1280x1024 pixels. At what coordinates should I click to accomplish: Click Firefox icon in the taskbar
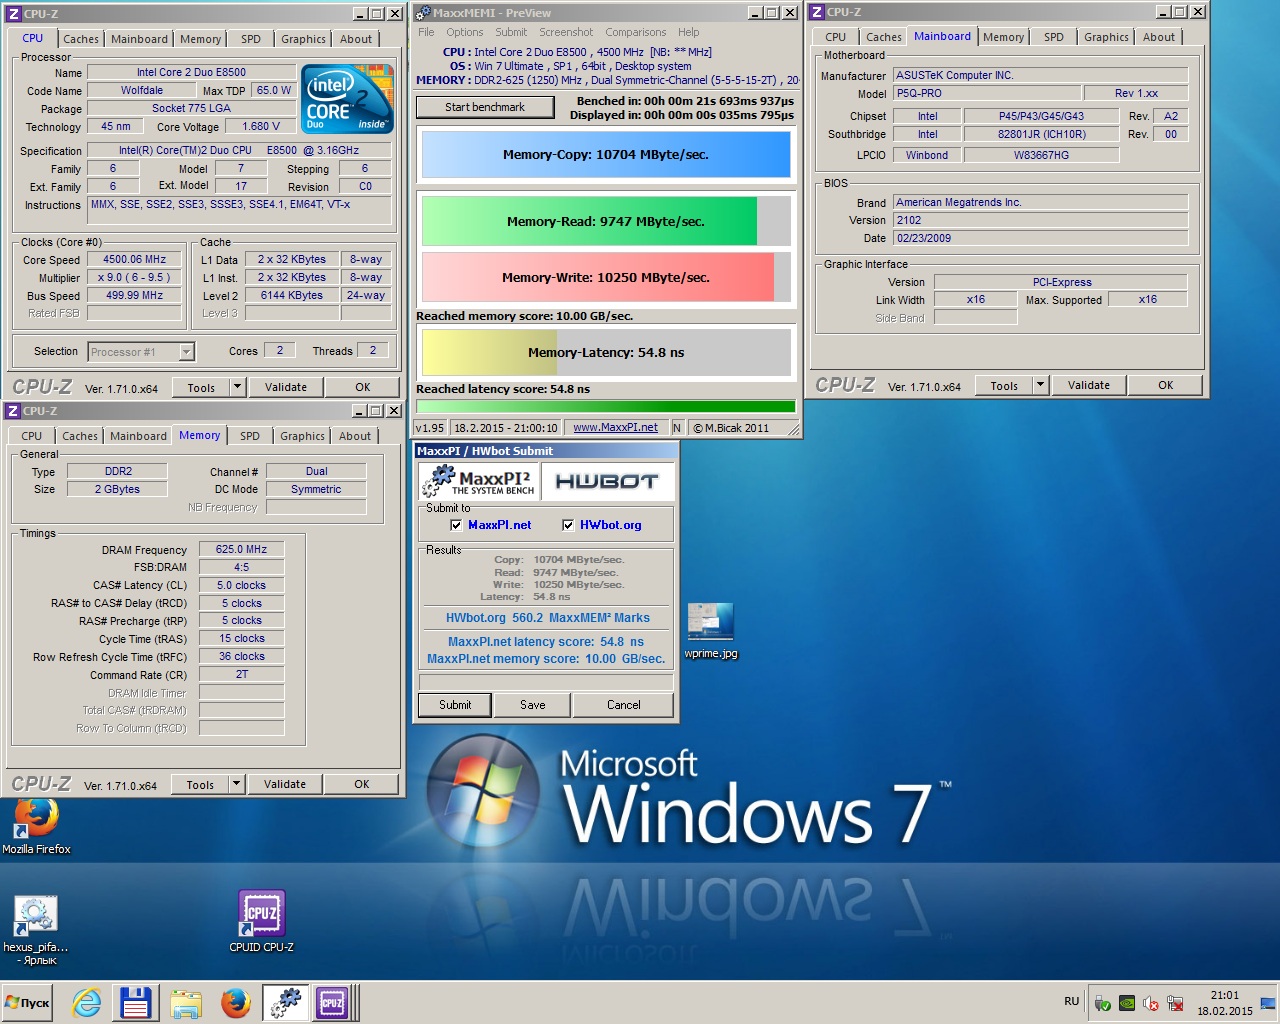236,1003
